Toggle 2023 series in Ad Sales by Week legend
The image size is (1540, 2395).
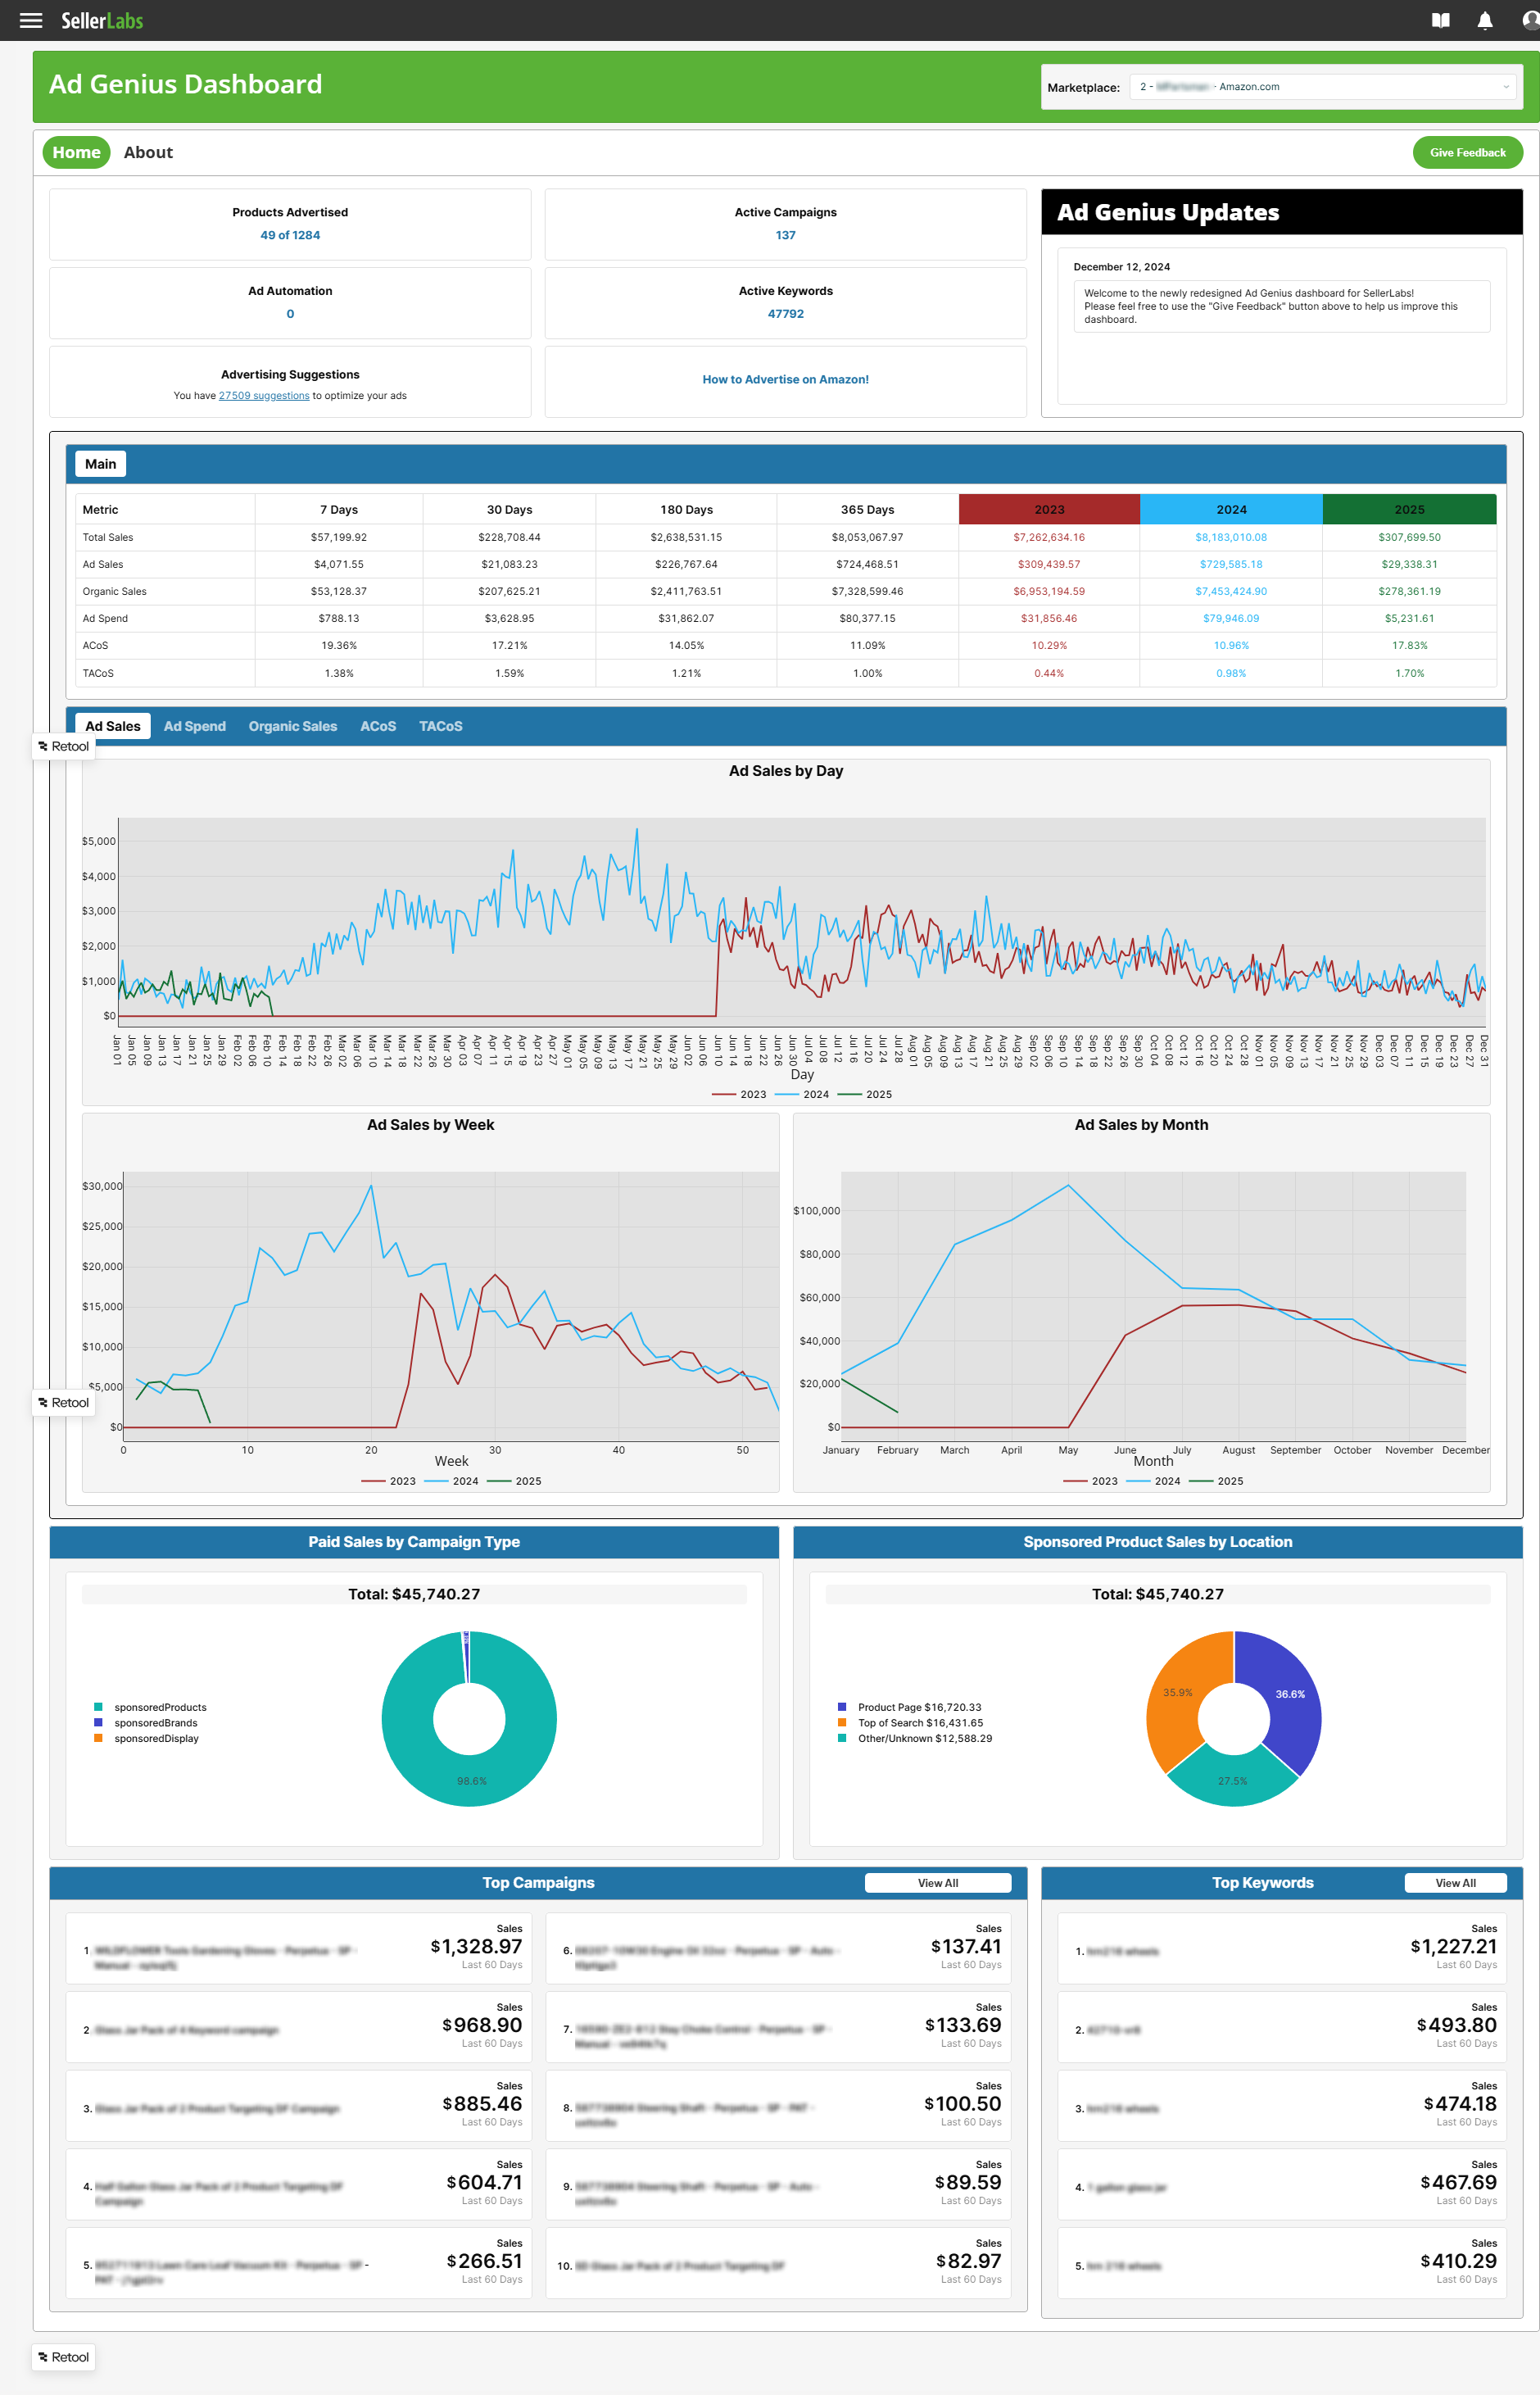(x=389, y=1481)
